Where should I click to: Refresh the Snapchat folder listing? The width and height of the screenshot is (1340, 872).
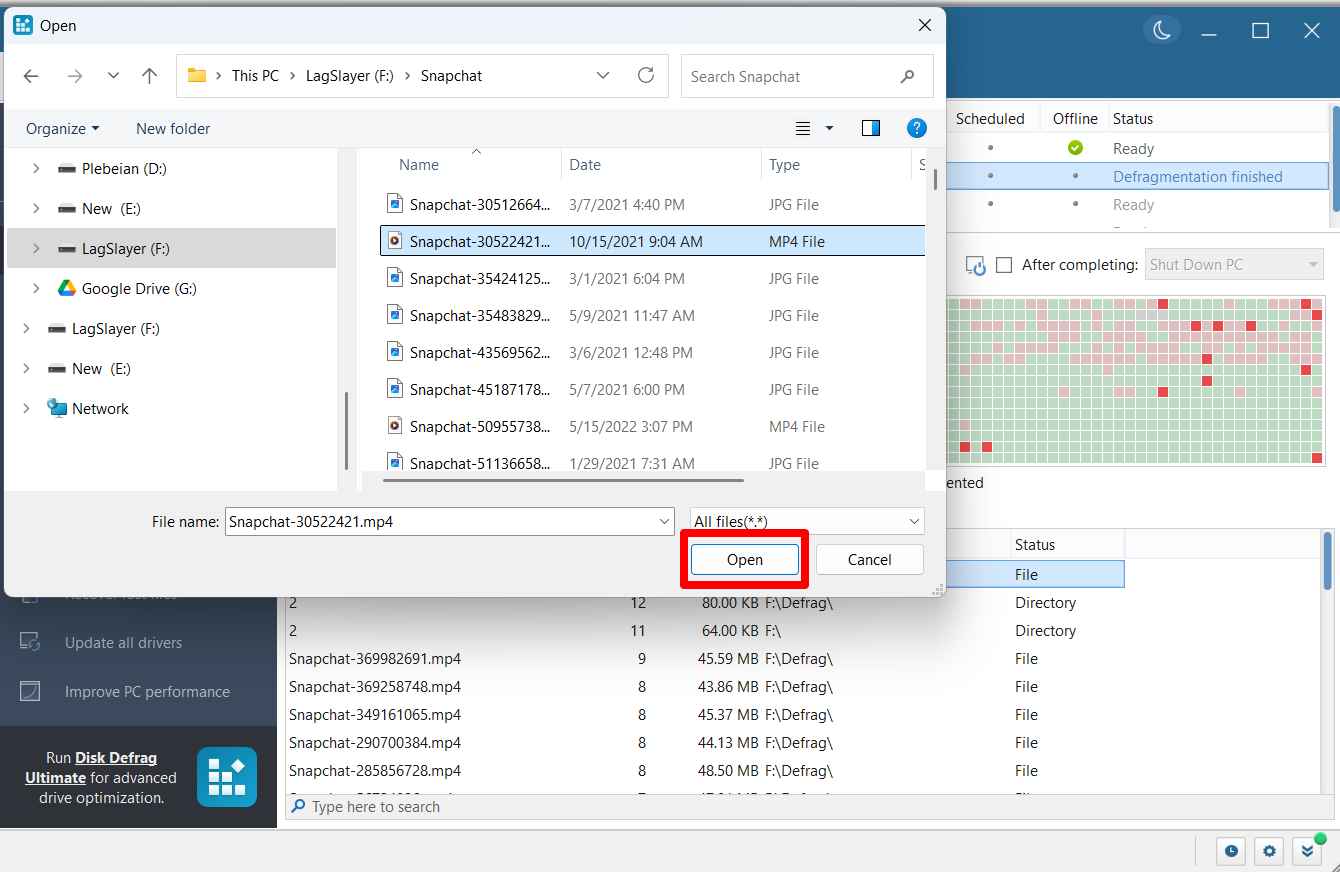(x=646, y=76)
